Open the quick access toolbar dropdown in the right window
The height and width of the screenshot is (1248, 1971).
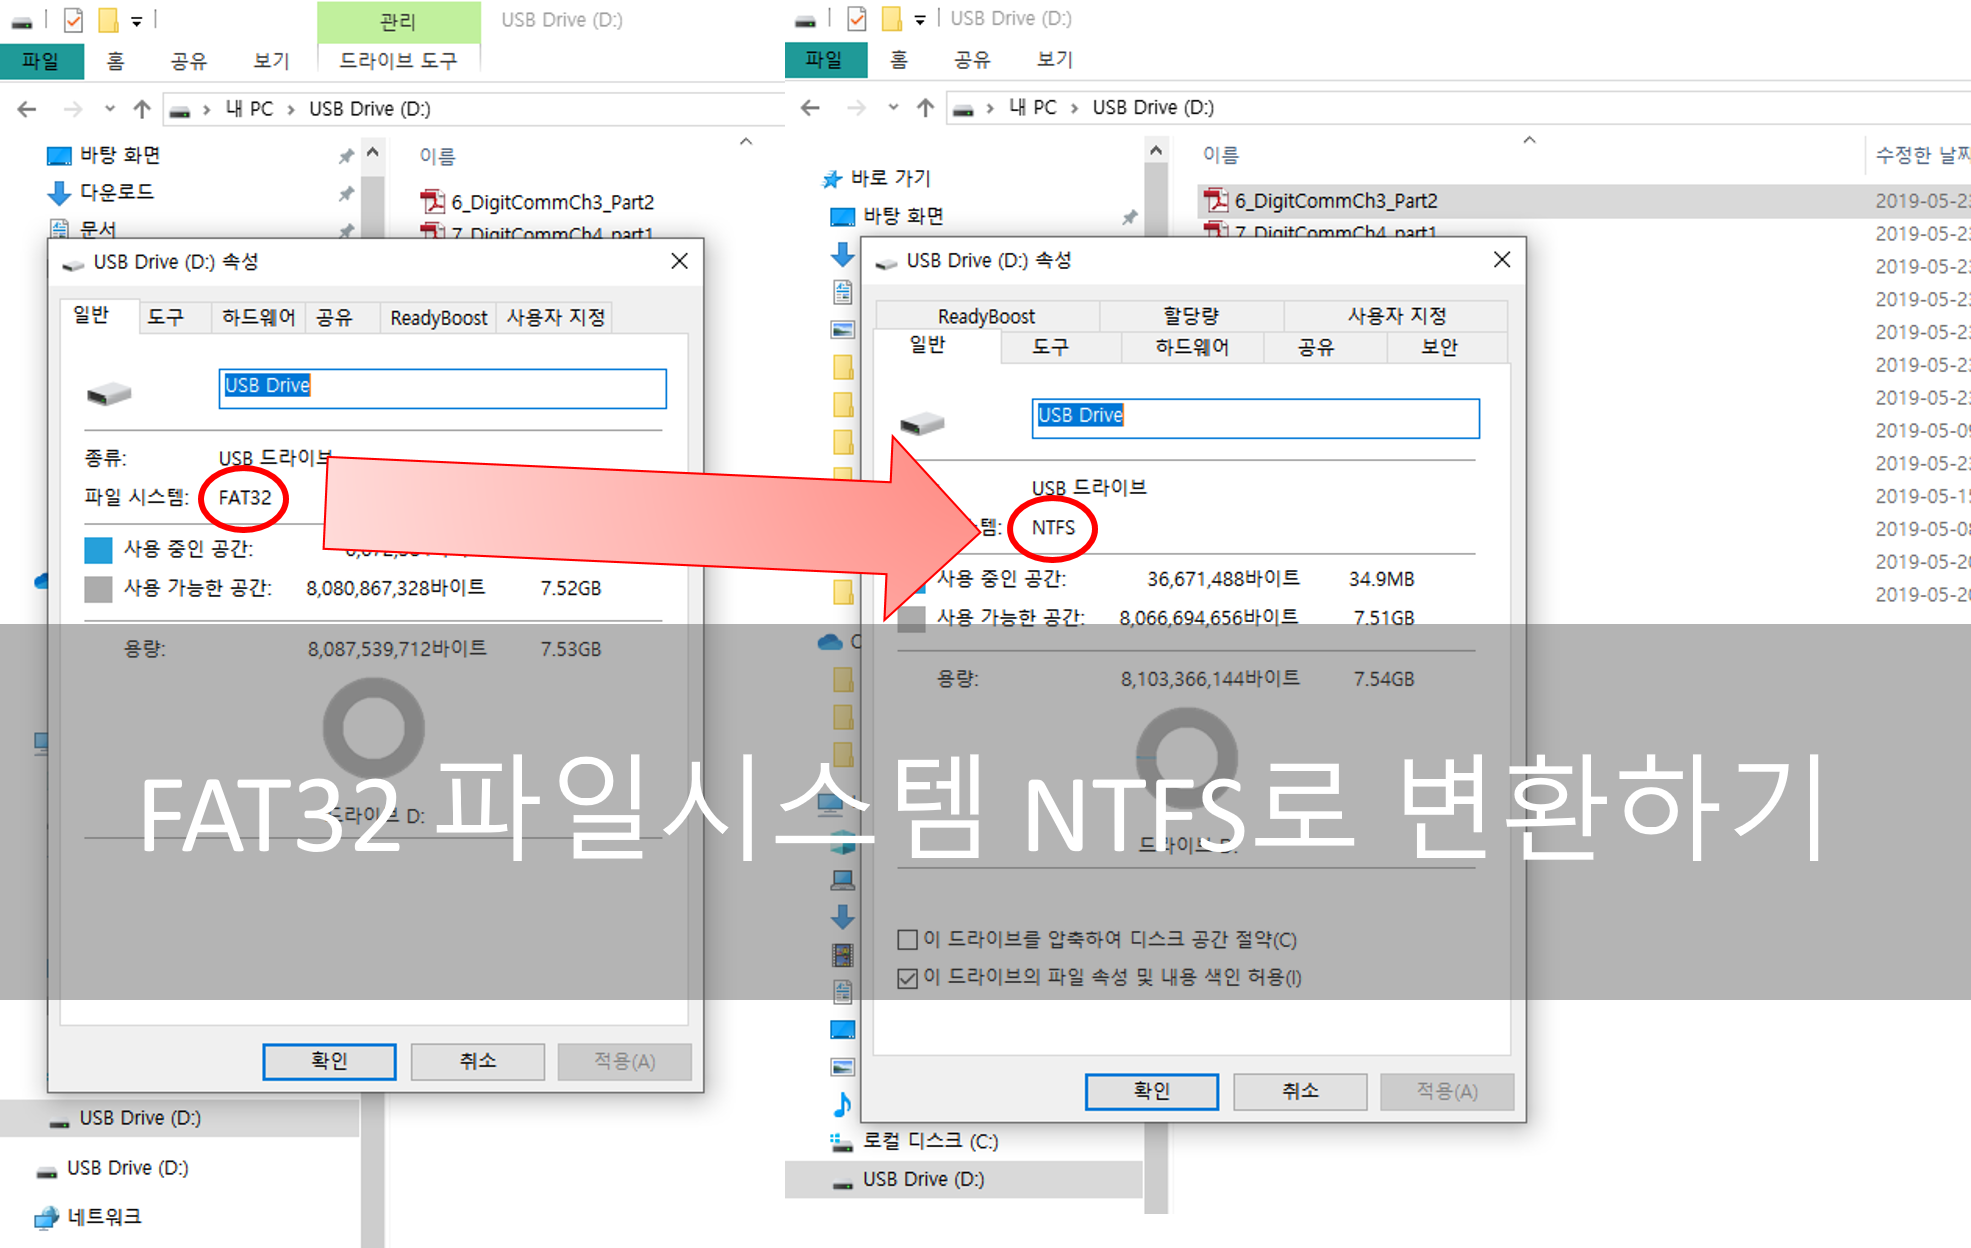point(920,20)
